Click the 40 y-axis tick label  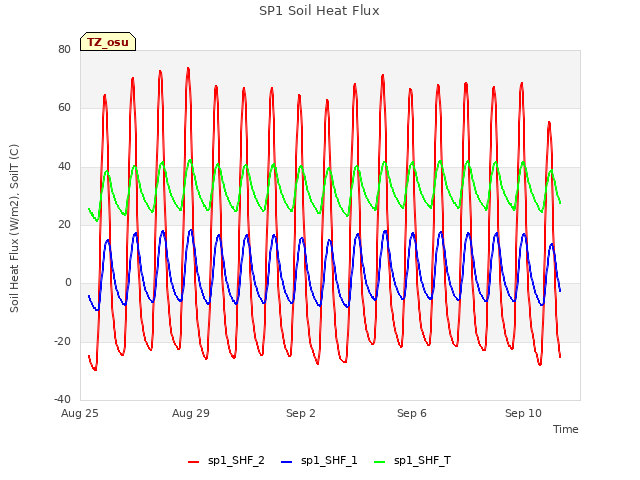64,166
